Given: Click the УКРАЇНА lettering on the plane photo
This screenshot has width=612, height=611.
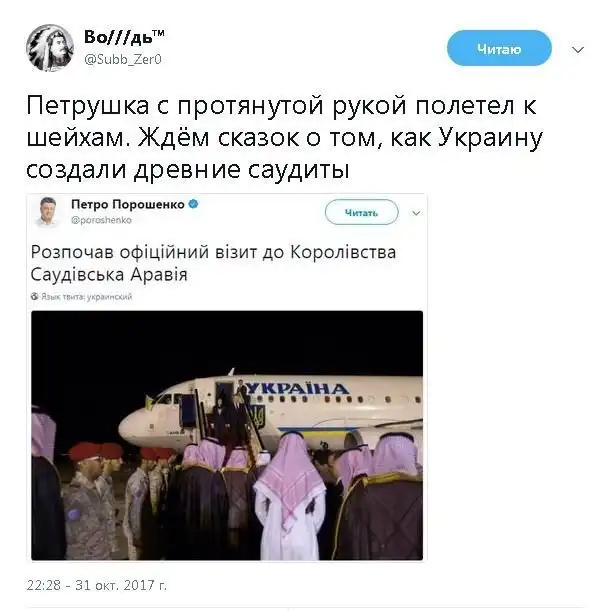Looking at the screenshot, I should 297,388.
